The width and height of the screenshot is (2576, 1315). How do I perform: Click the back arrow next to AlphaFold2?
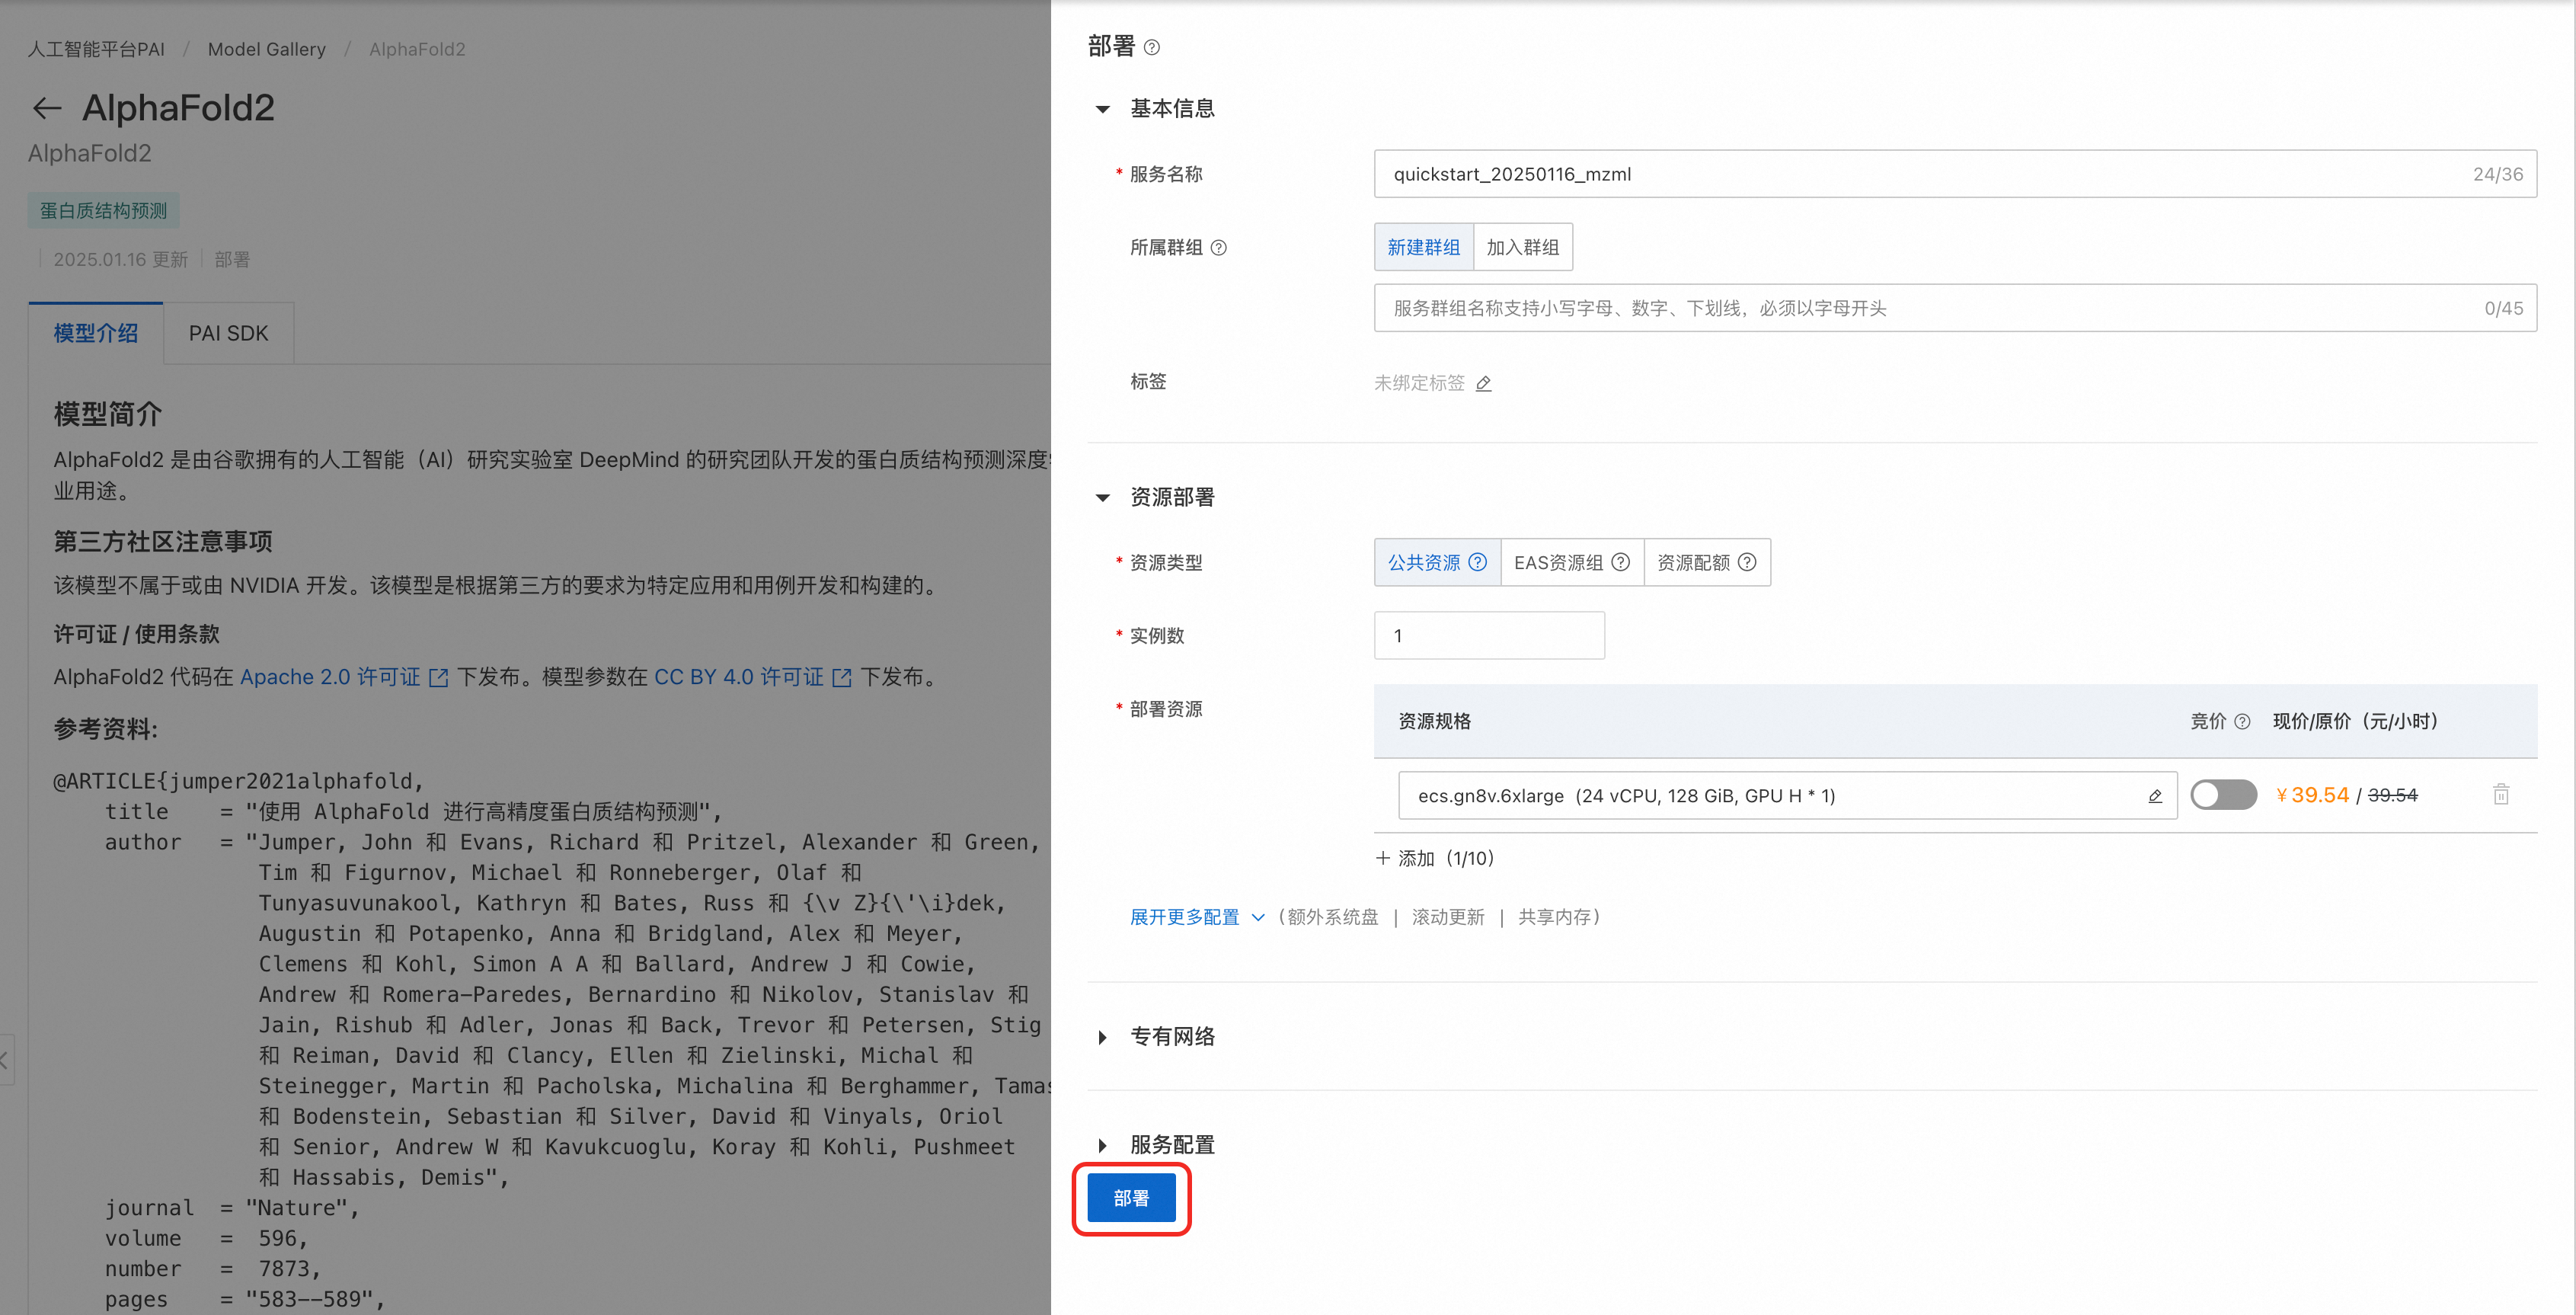(47, 108)
